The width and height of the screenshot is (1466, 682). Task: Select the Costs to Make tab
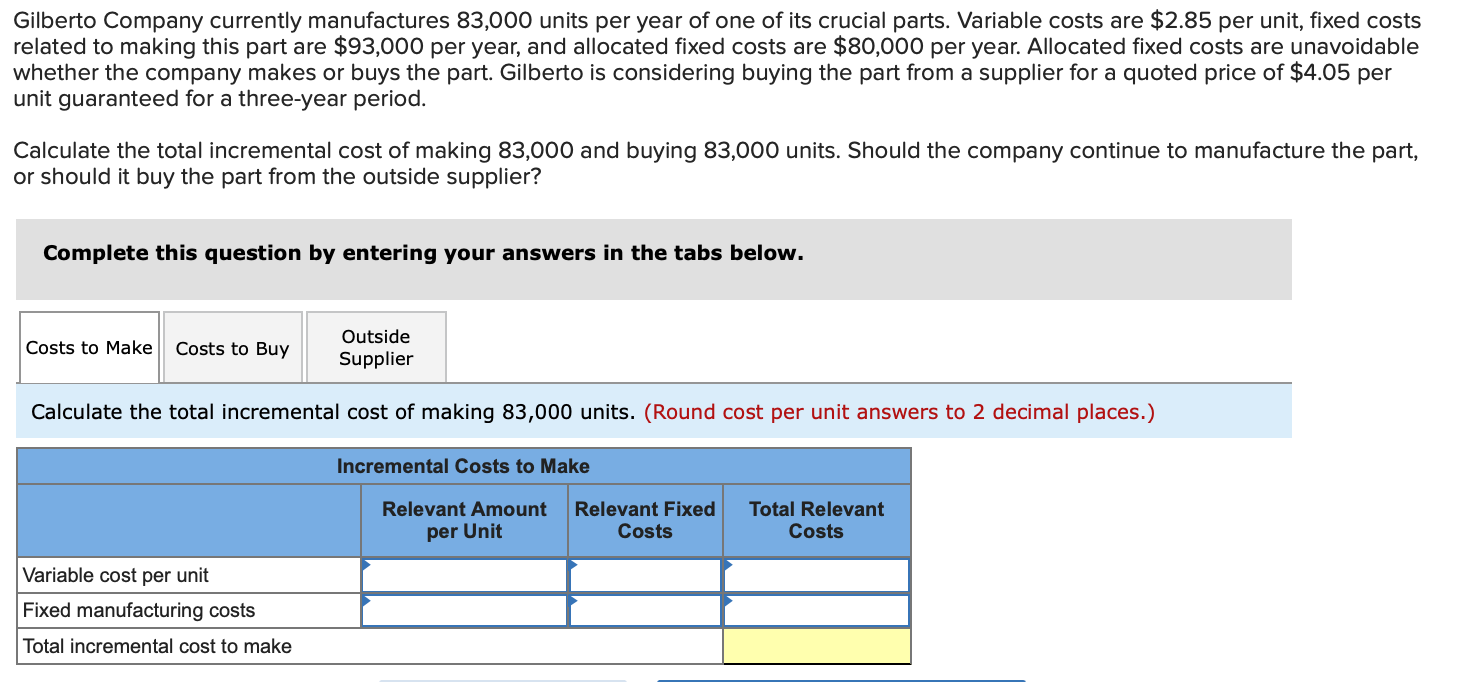pyautogui.click(x=89, y=347)
